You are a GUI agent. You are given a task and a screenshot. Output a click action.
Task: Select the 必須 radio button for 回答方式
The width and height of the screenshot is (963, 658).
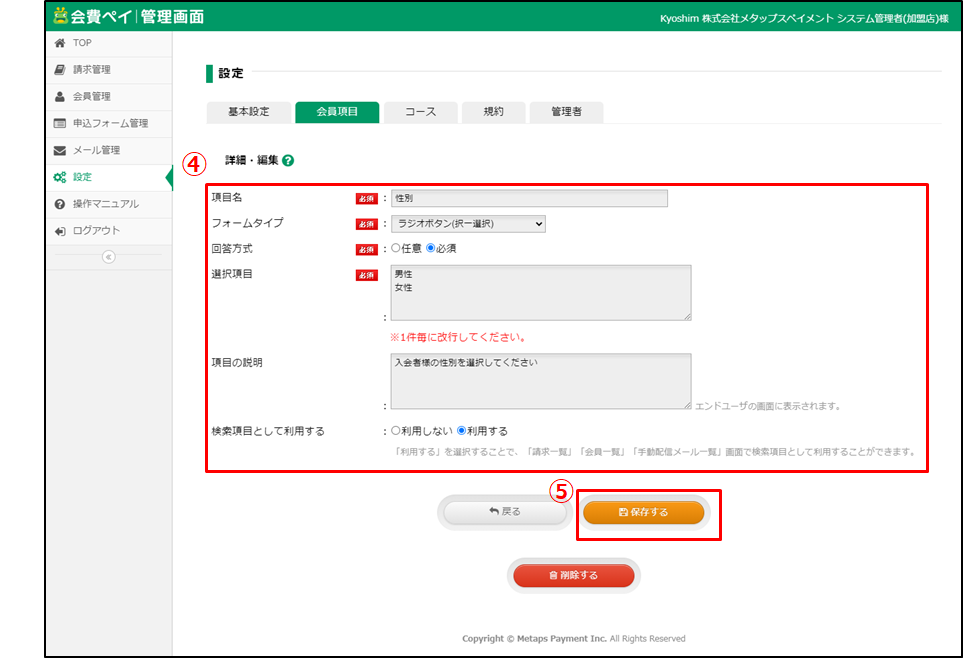(431, 248)
